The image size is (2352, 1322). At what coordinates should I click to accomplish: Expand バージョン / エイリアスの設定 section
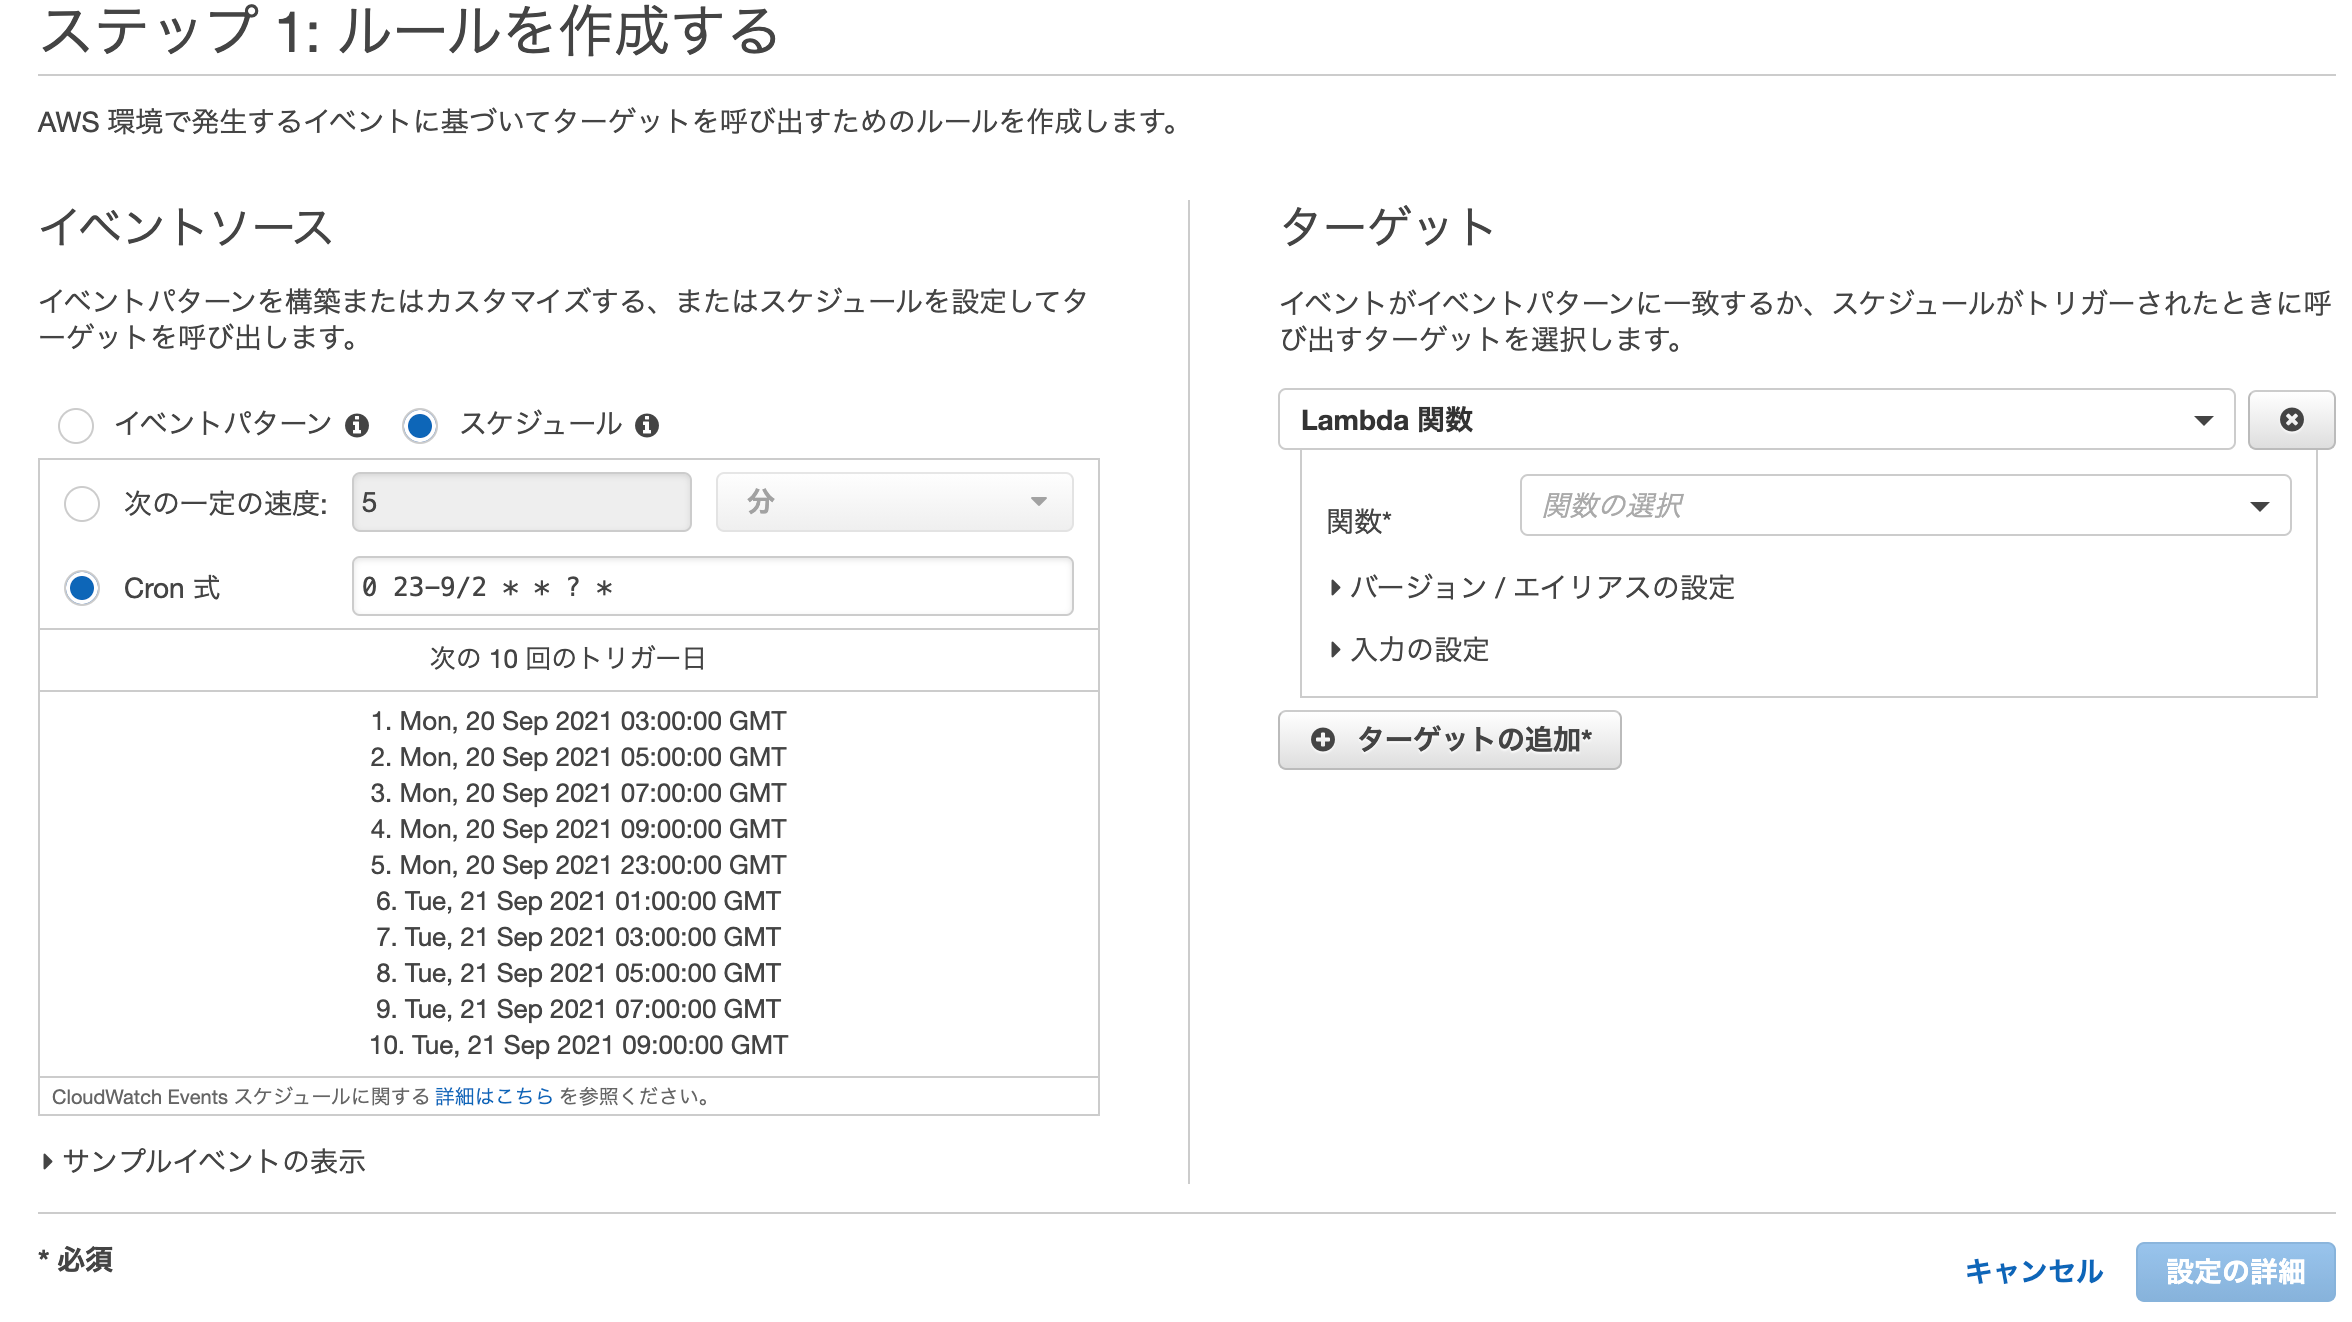(x=1534, y=588)
